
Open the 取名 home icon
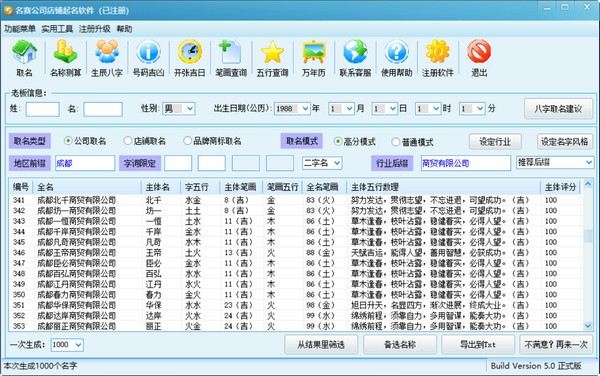24,52
